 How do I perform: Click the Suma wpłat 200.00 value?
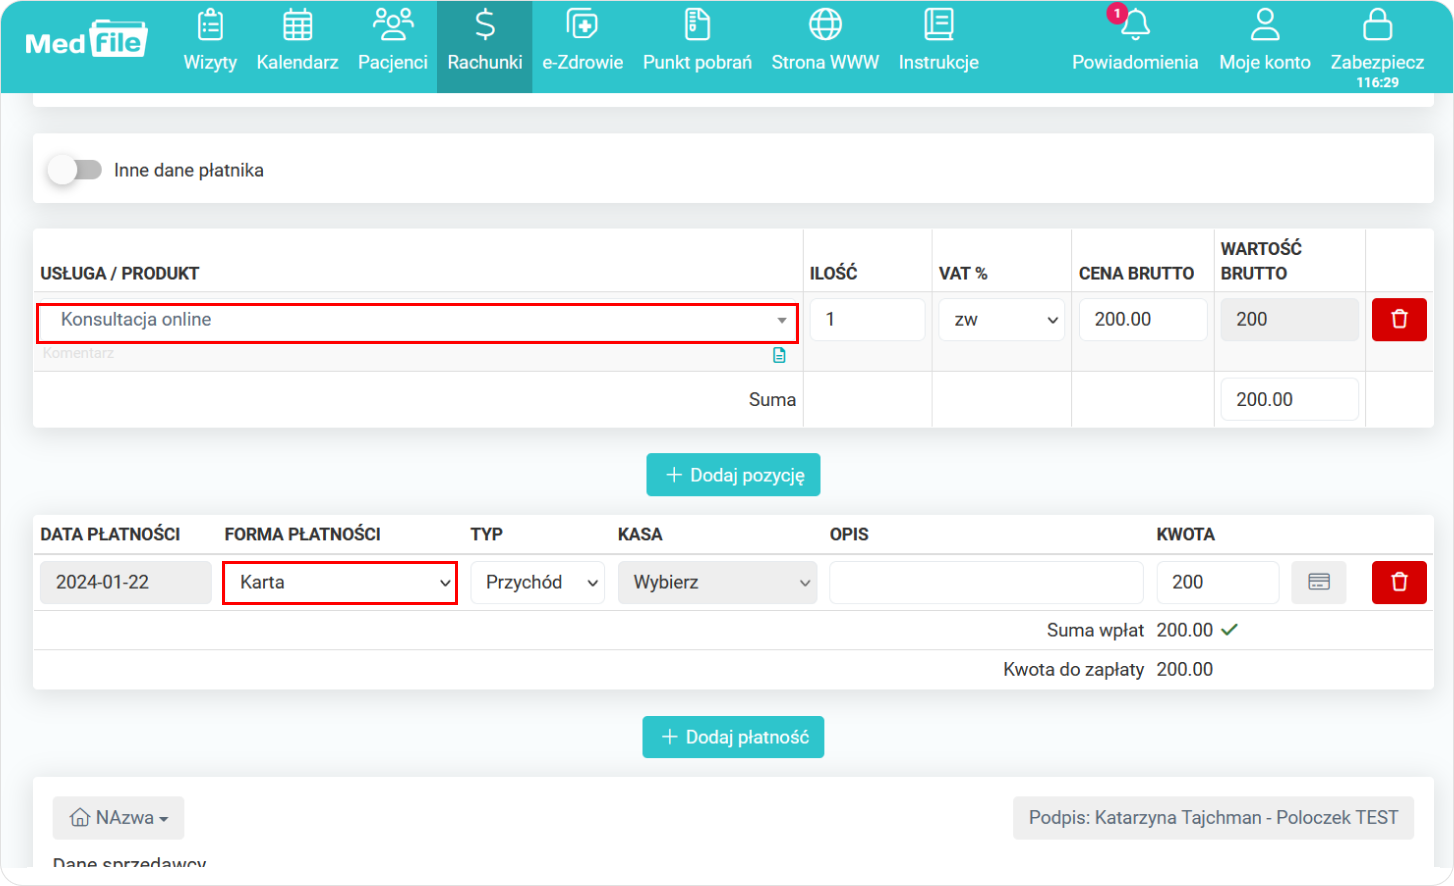point(1185,630)
